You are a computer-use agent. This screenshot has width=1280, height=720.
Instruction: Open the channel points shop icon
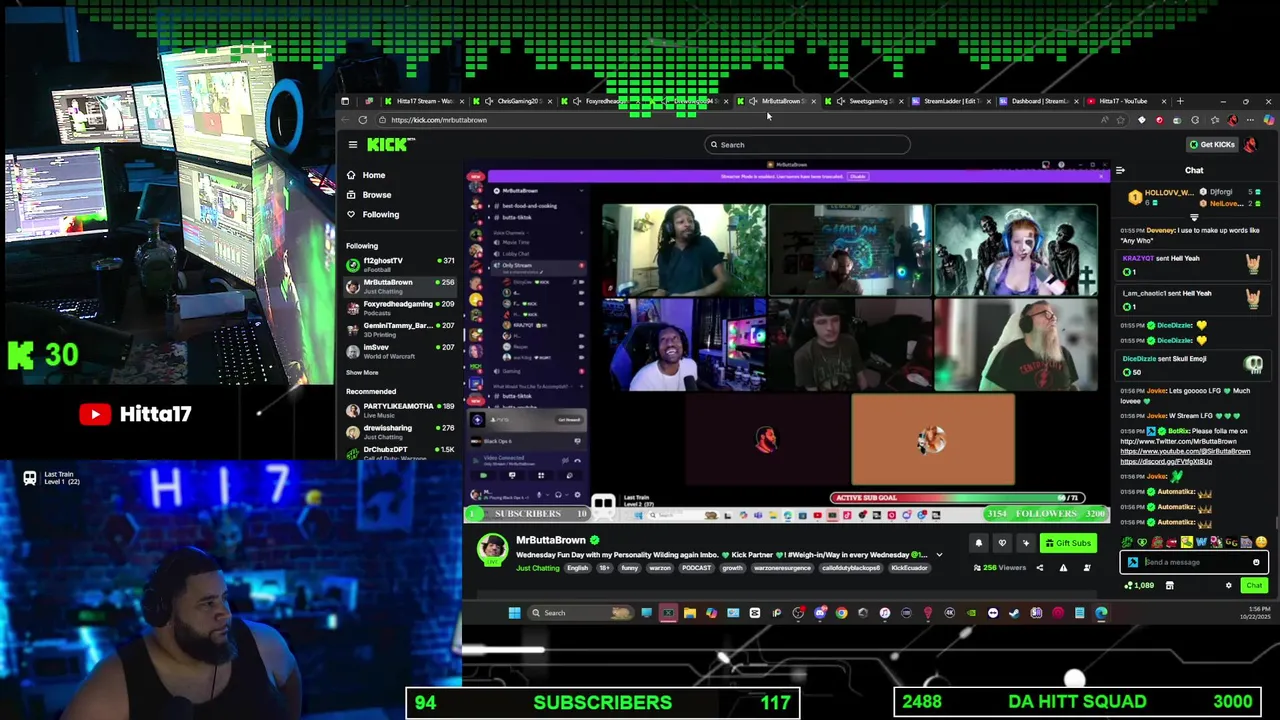(1169, 586)
